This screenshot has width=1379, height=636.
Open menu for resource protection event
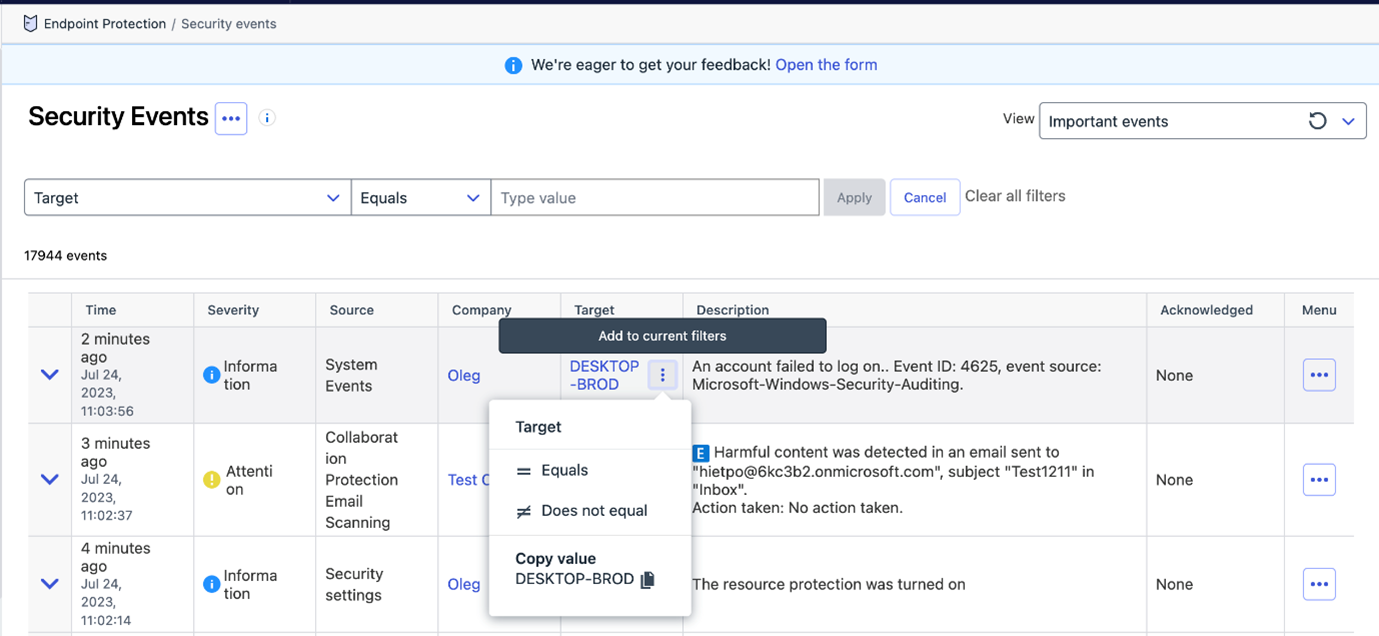[x=1319, y=584]
